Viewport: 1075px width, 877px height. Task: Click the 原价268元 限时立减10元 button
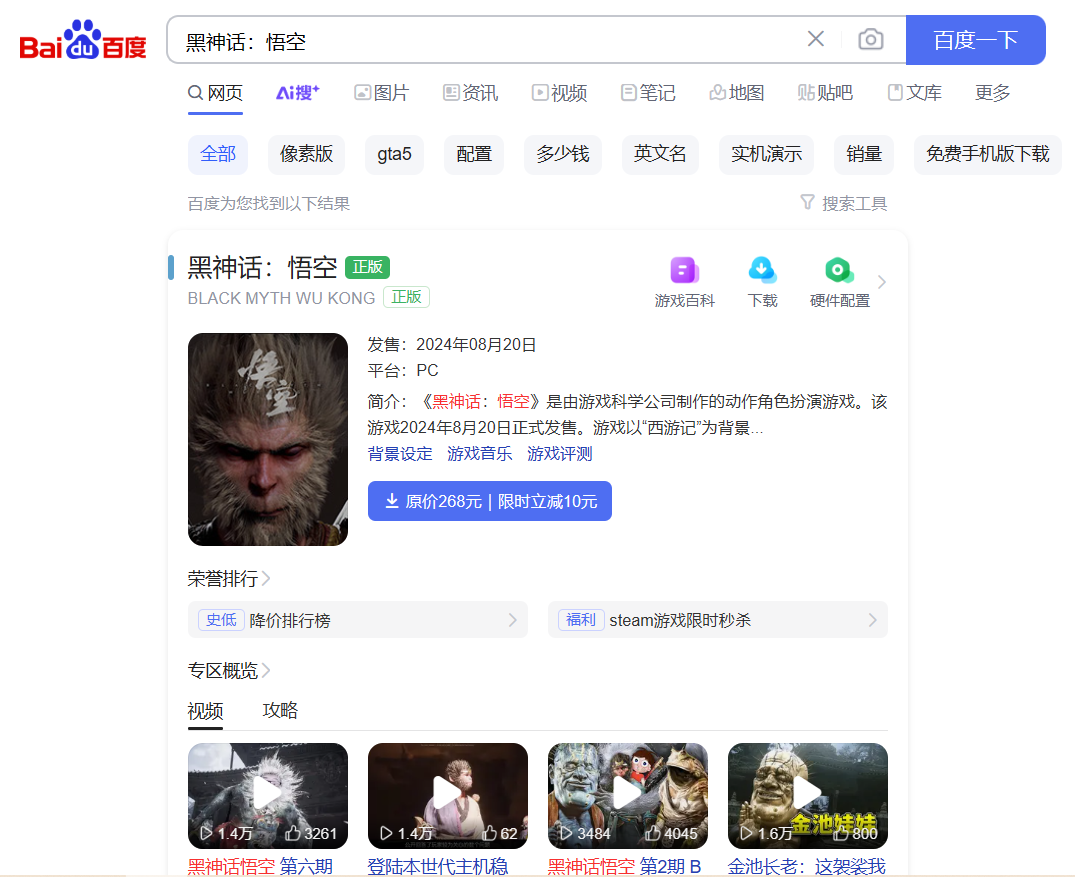point(490,501)
